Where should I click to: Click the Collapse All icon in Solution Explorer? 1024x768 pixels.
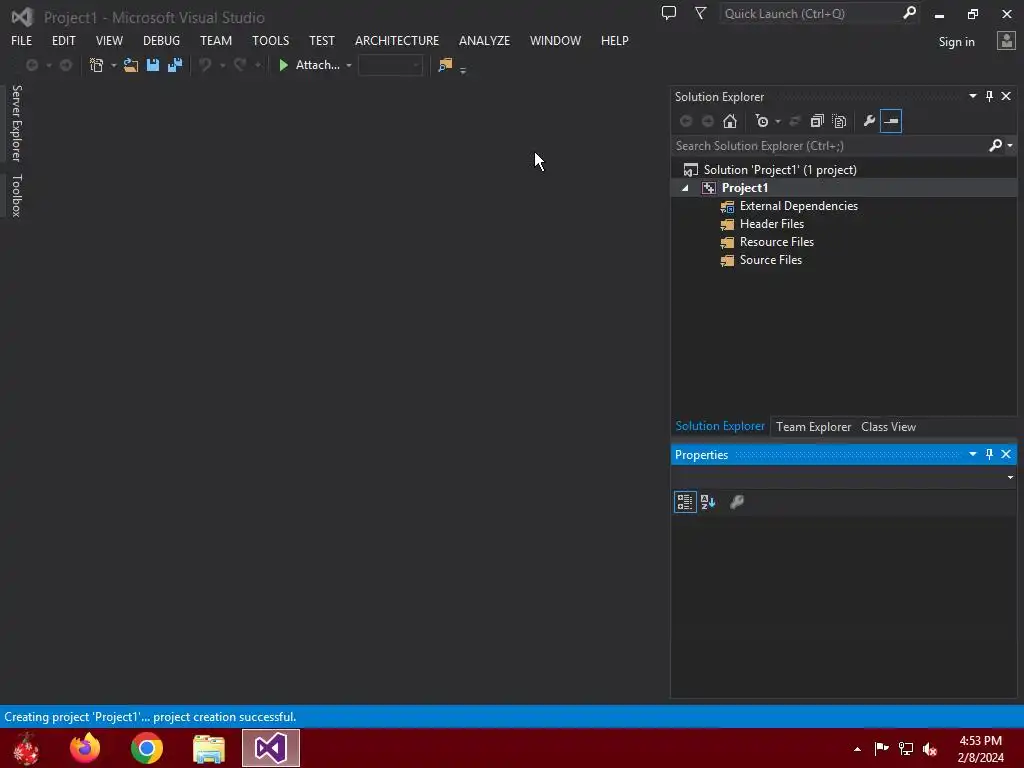[817, 121]
